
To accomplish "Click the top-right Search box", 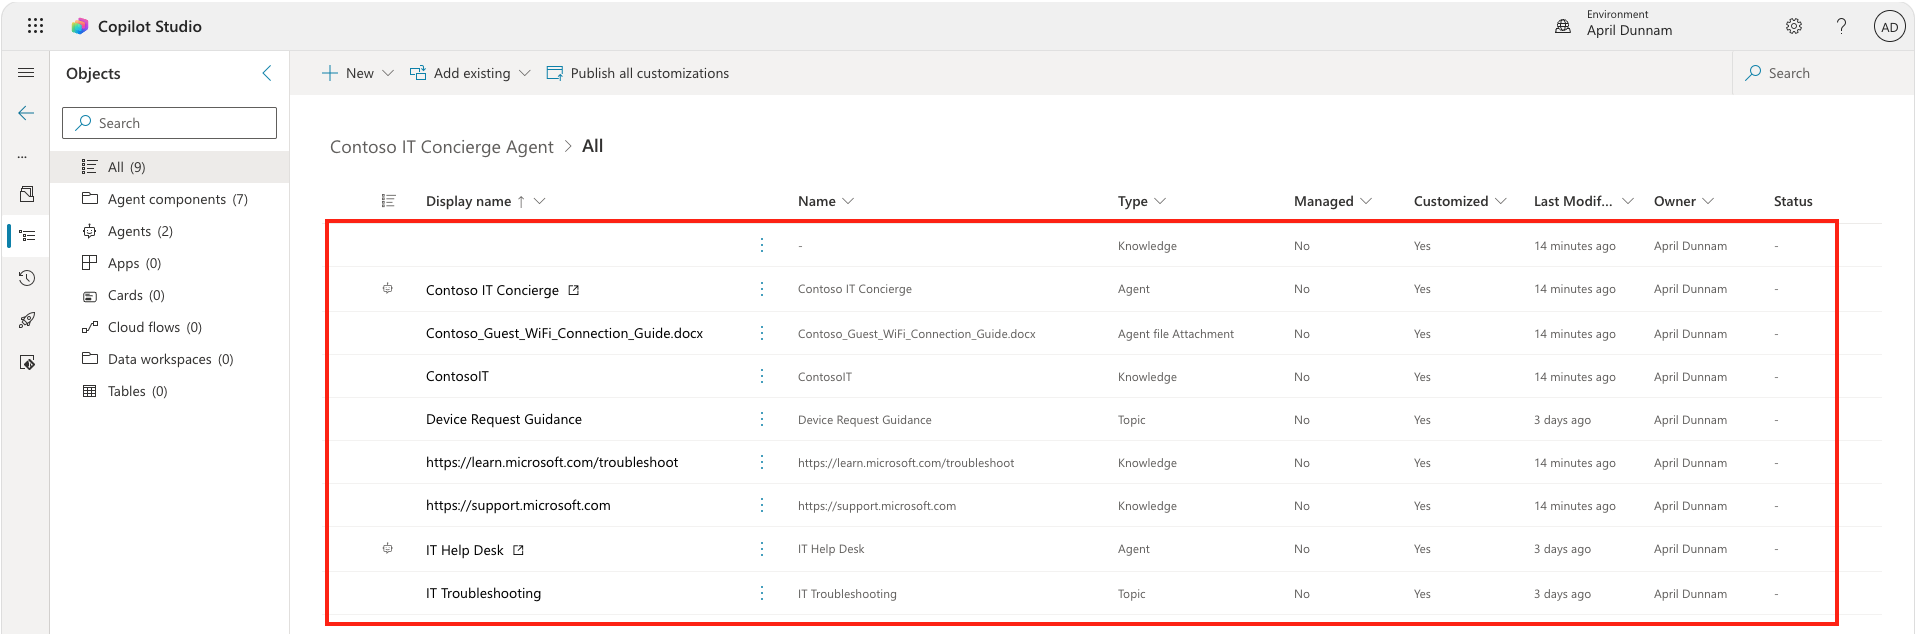I will click(1822, 73).
